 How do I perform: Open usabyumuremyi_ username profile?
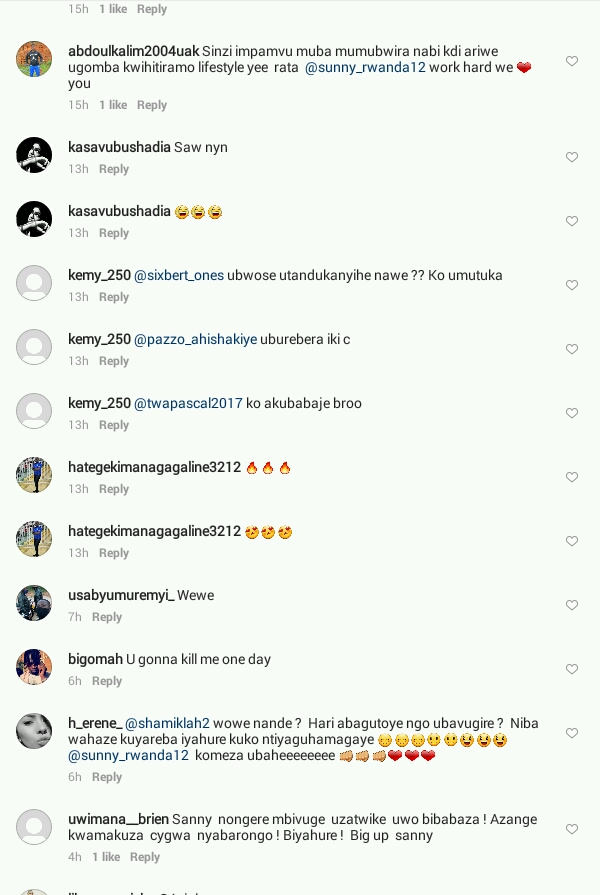pyautogui.click(x=121, y=595)
